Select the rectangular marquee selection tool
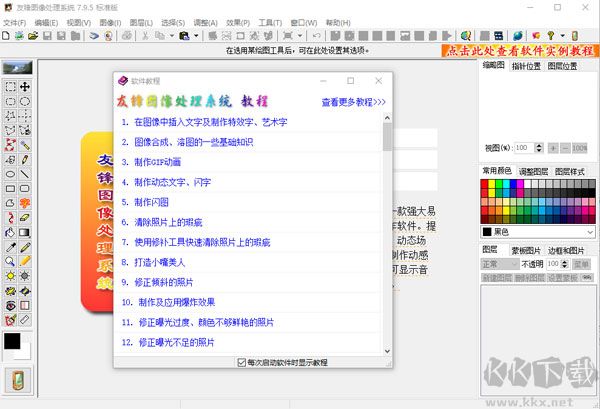Image resolution: width=600 pixels, height=409 pixels. click(10, 87)
